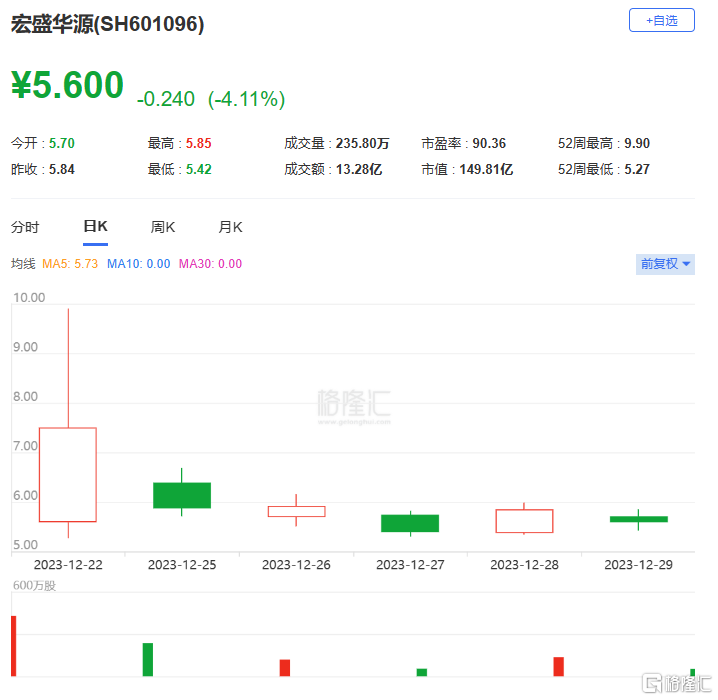
Task: Select the 2023-12-22 red candlestick
Action: click(68, 474)
